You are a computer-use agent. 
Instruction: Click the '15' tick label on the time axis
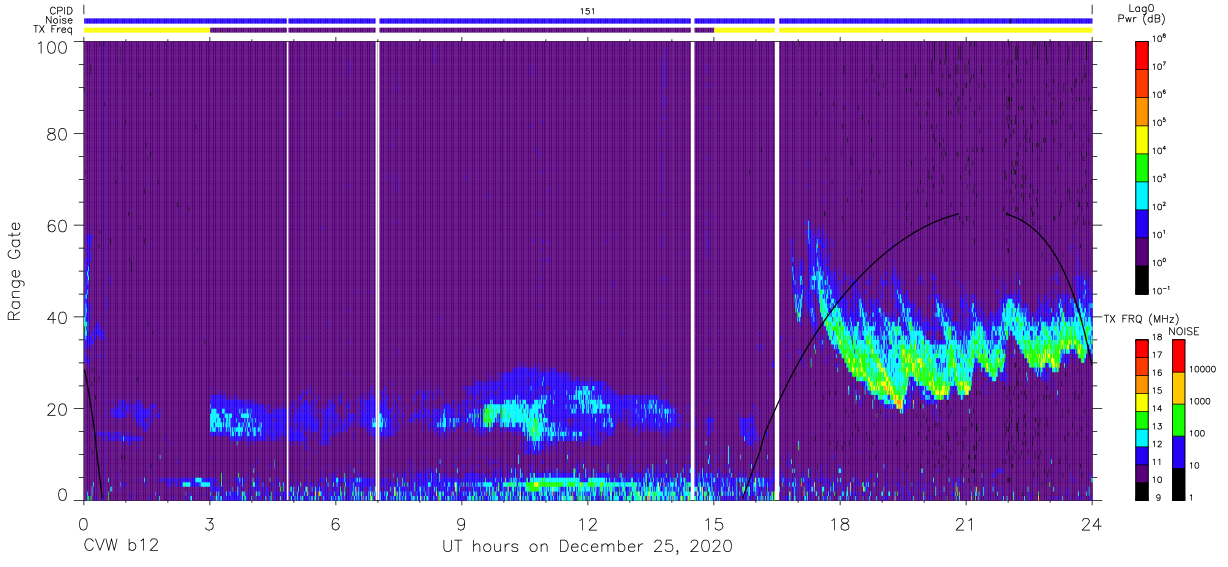(x=713, y=523)
